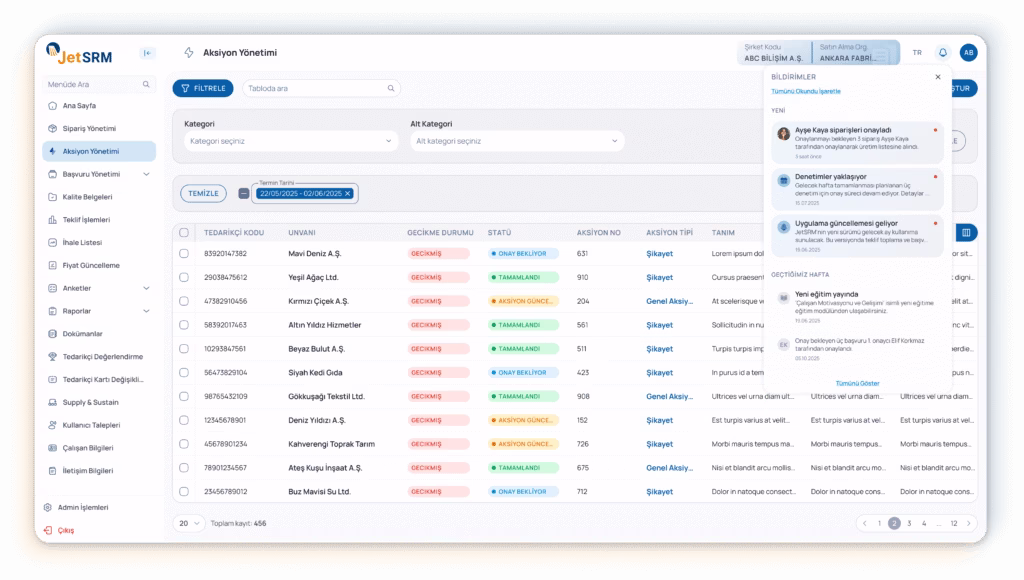Expand the Başvuru Yönetimi submenu

point(146,174)
